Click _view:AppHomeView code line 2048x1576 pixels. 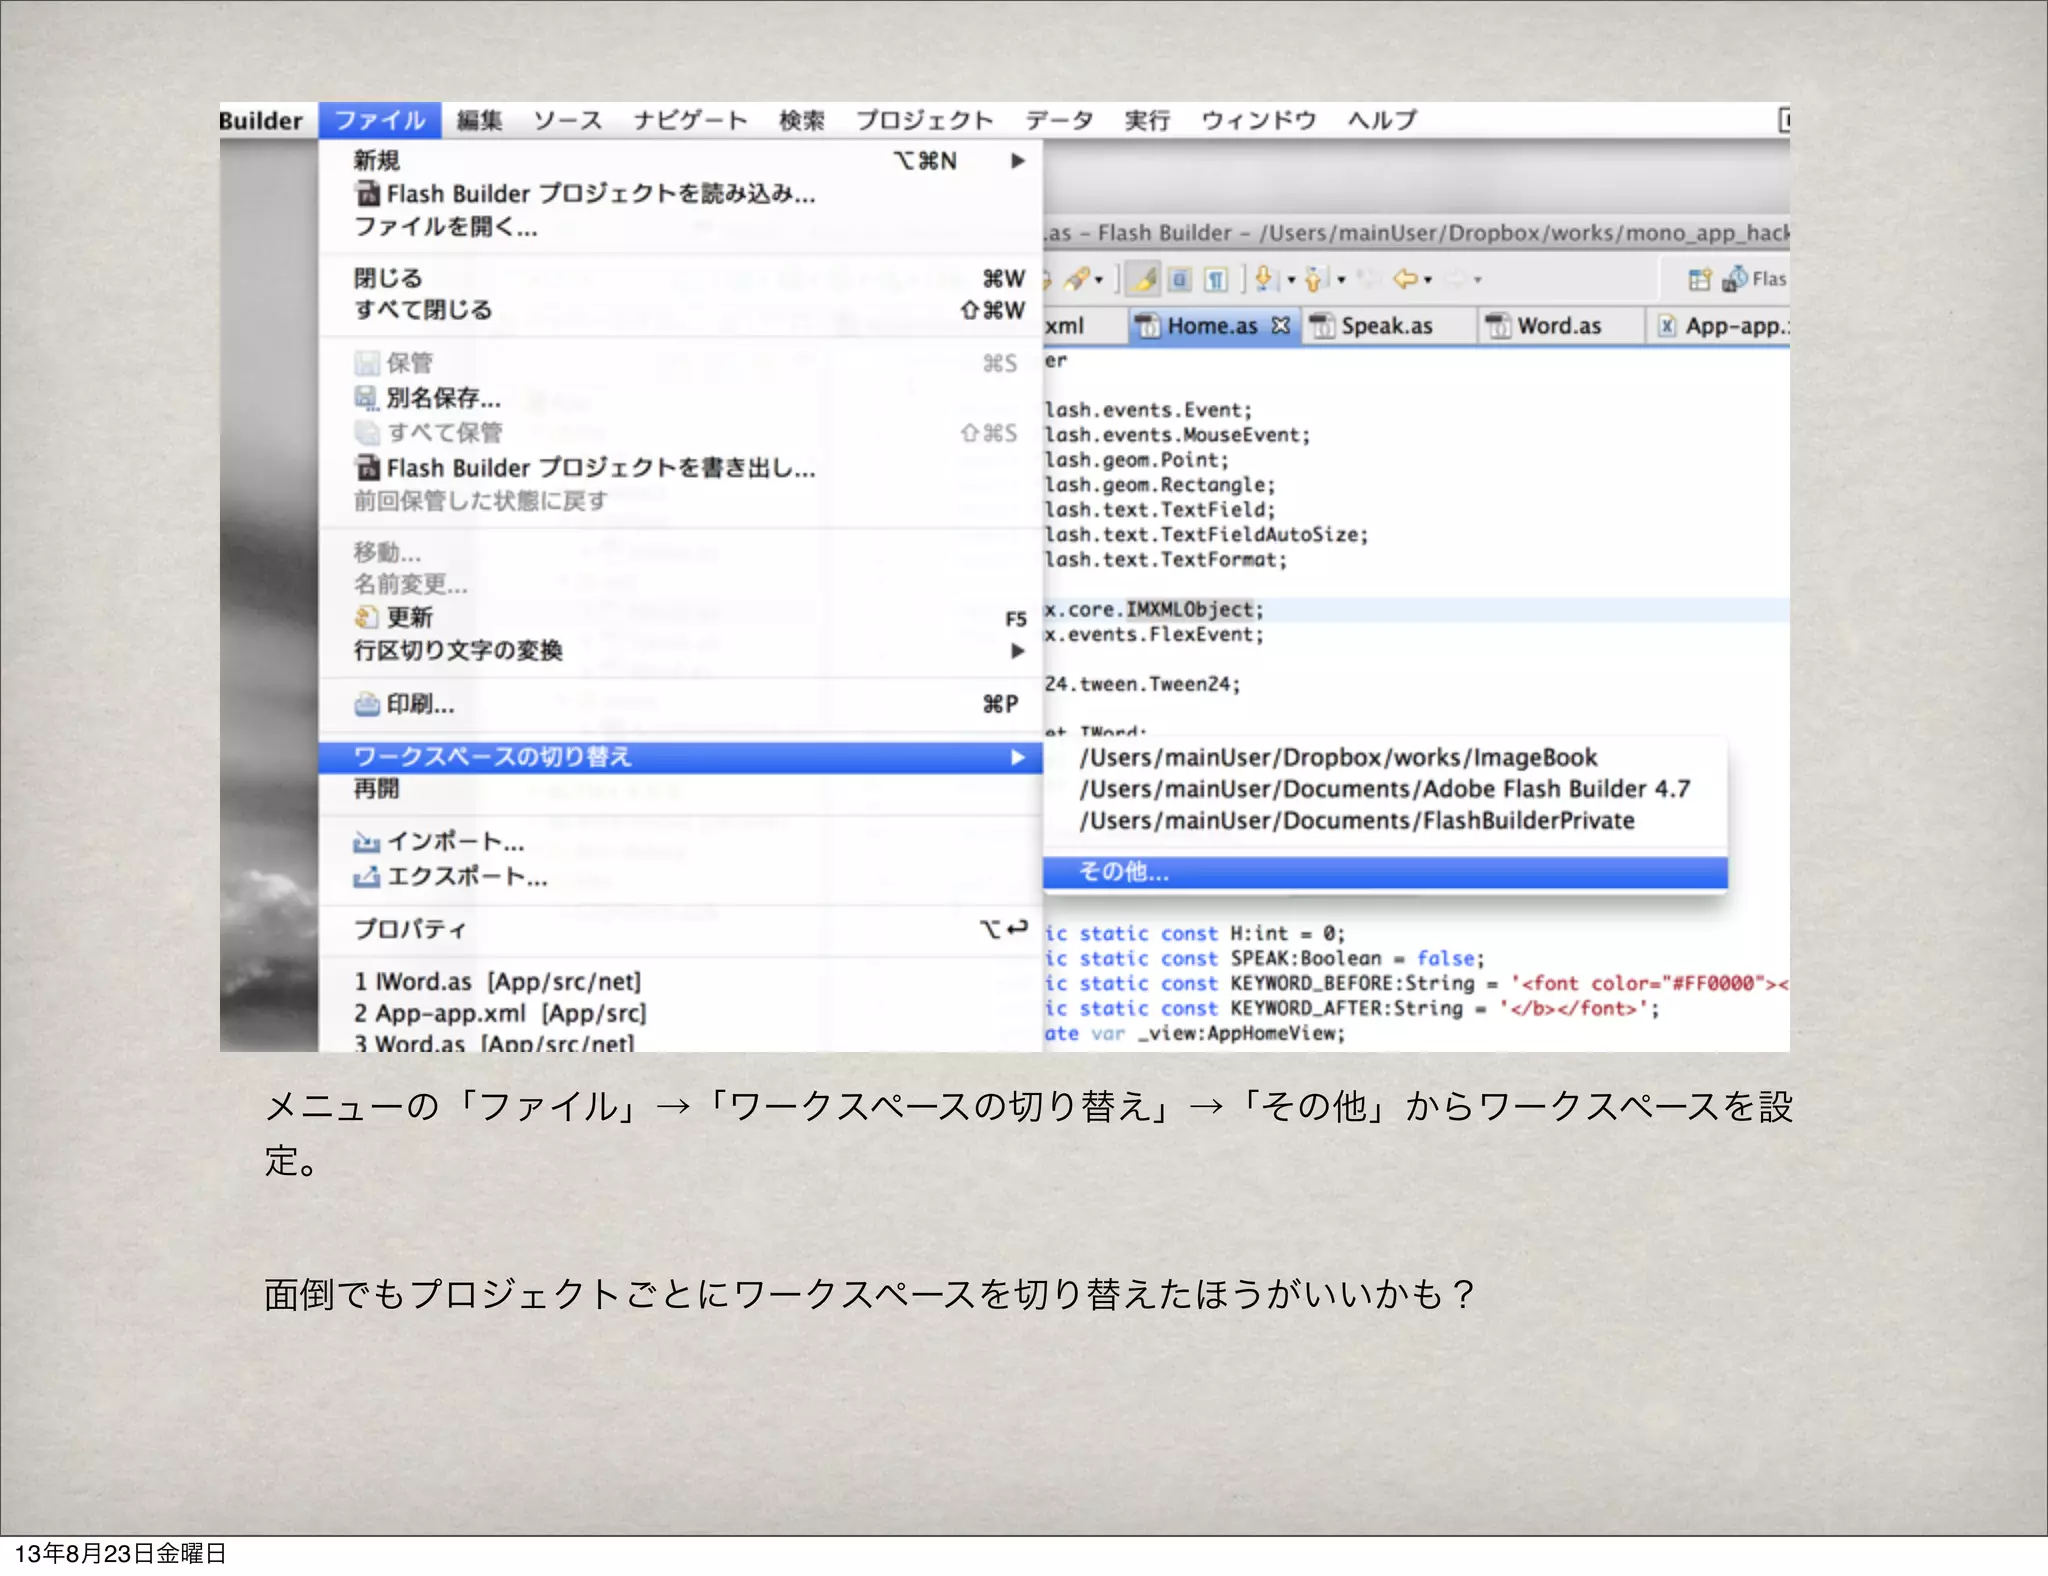point(1194,1033)
